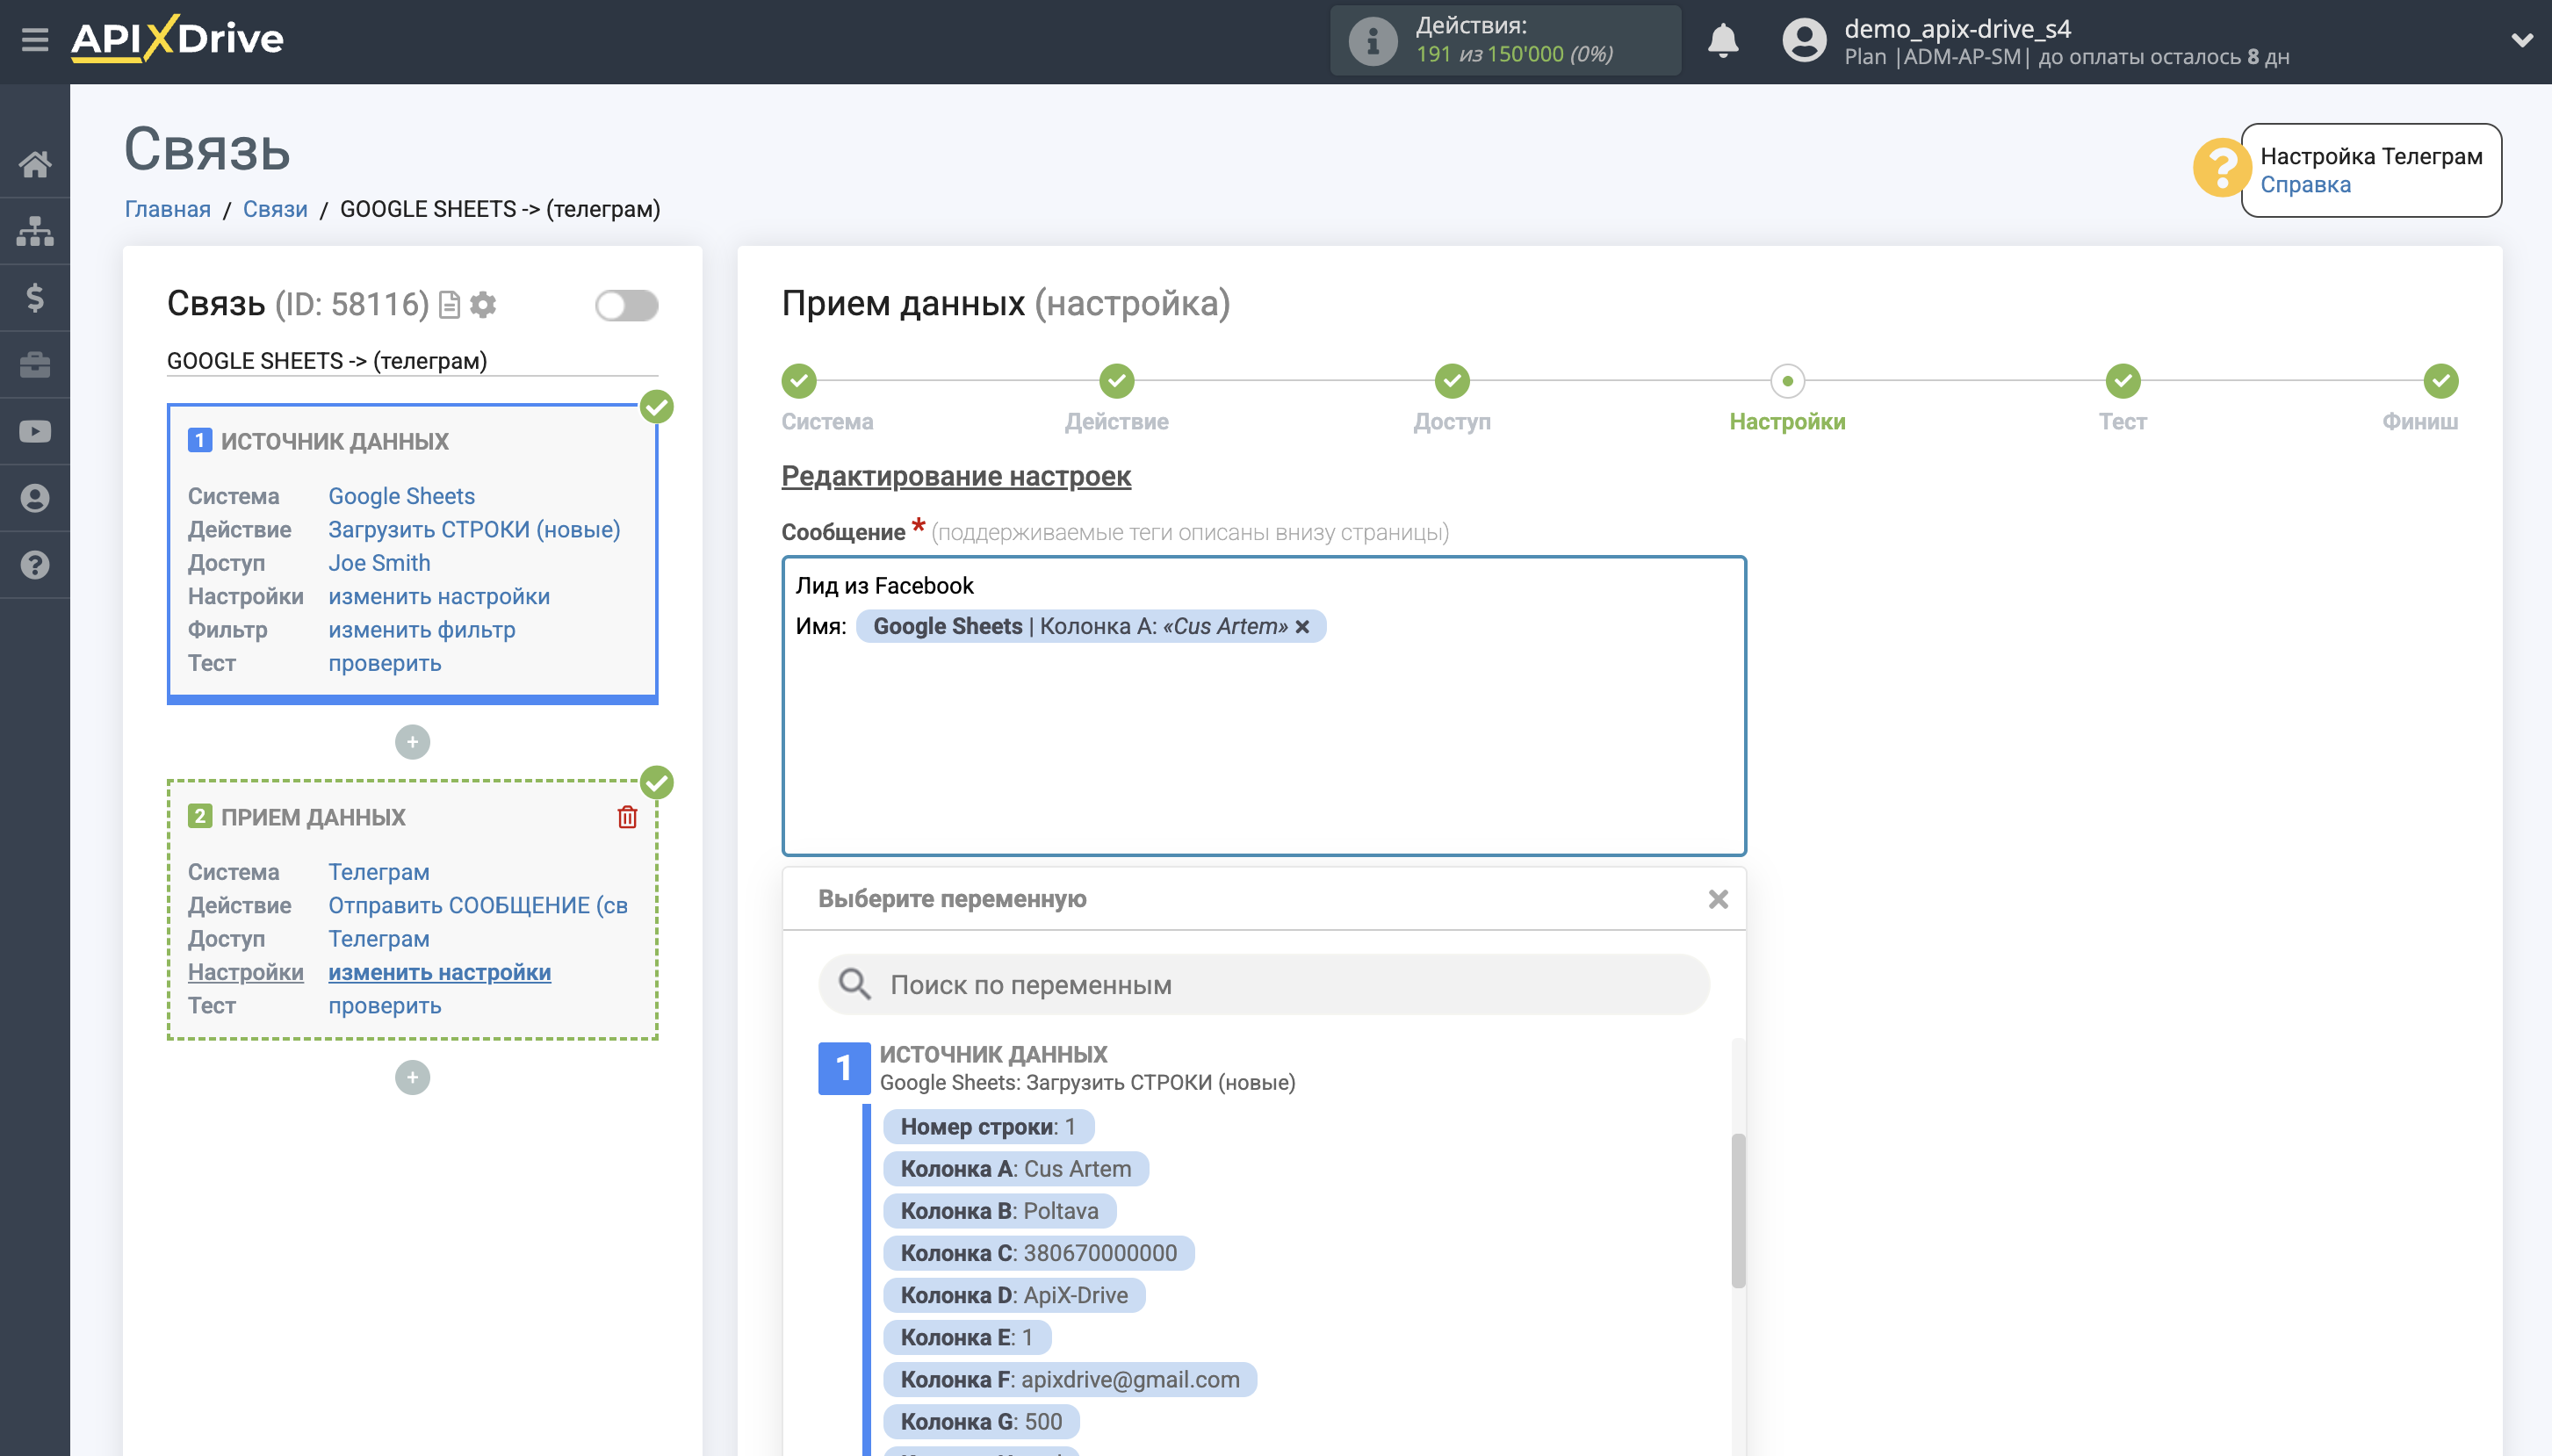The image size is (2552, 1456).
Task: Go to the Тест step
Action: (x=2122, y=382)
